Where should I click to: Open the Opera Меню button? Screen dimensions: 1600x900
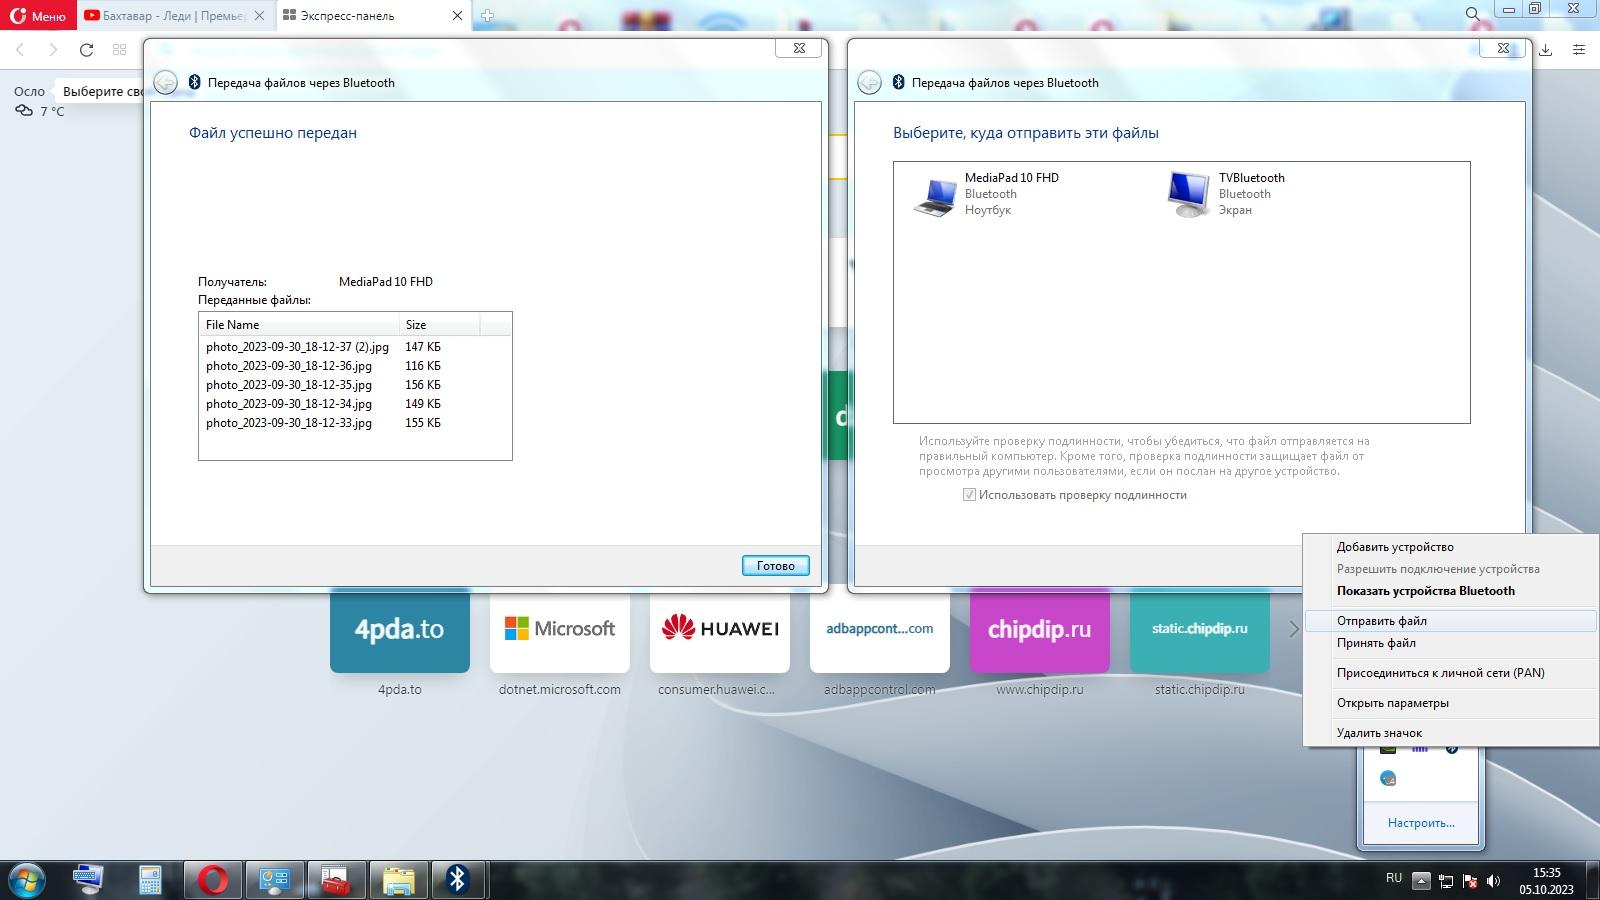(38, 16)
